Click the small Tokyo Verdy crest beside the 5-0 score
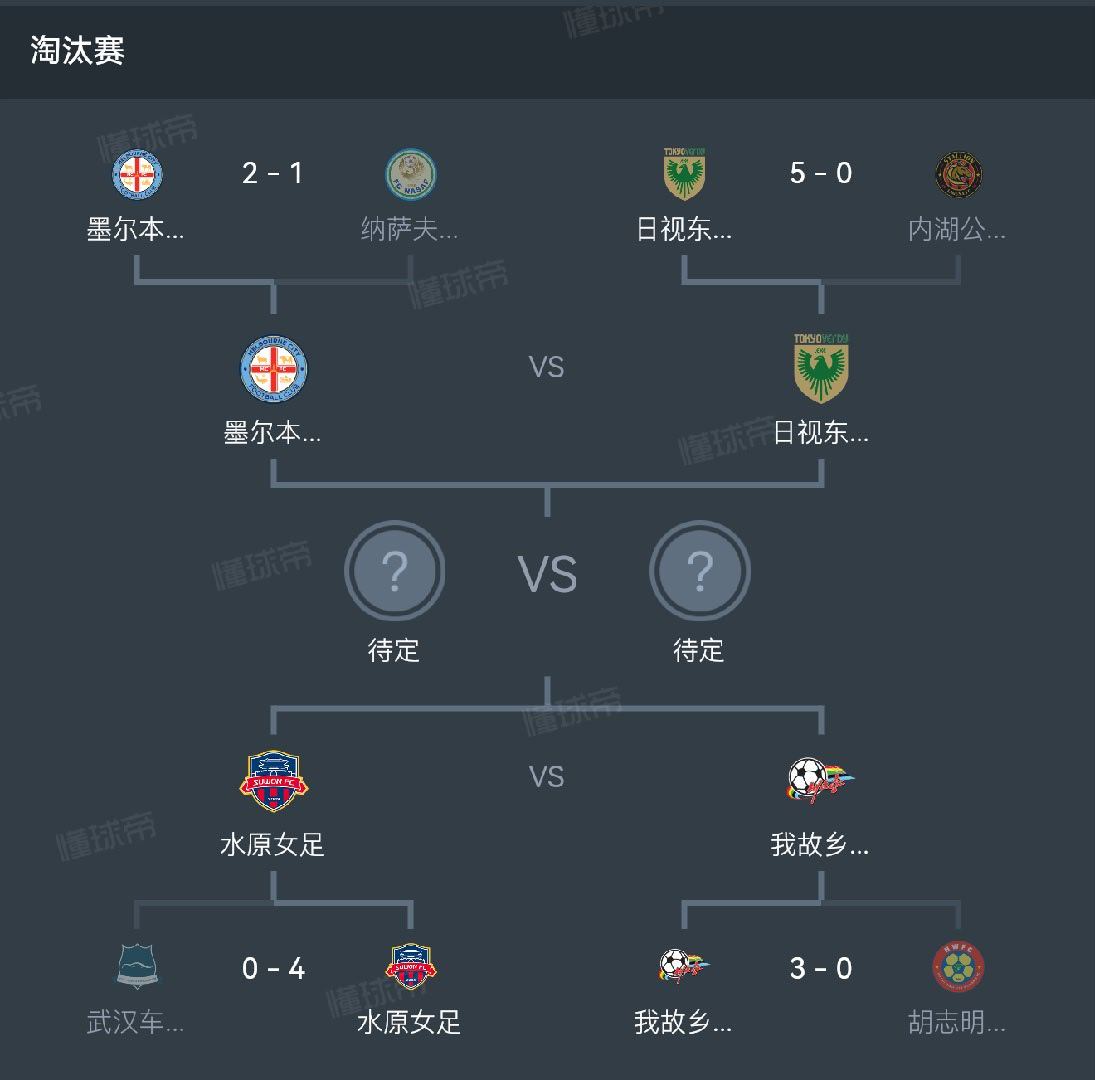The image size is (1095, 1080). click(685, 175)
